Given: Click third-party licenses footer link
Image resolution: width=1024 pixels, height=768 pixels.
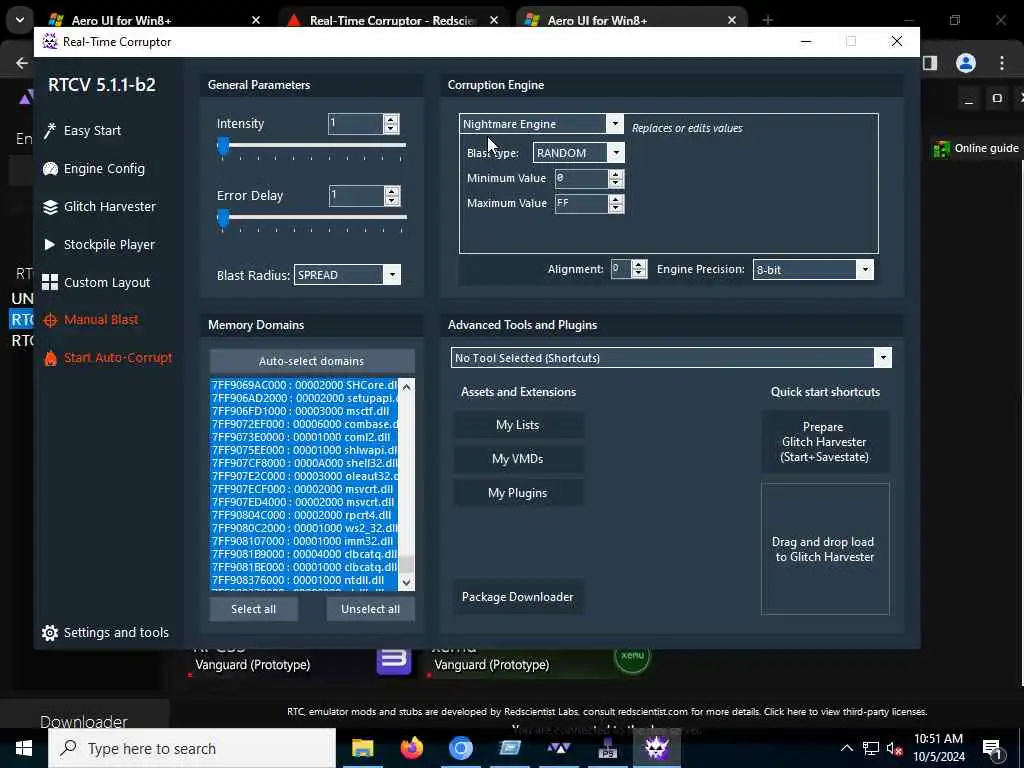Looking at the screenshot, I should coord(846,712).
